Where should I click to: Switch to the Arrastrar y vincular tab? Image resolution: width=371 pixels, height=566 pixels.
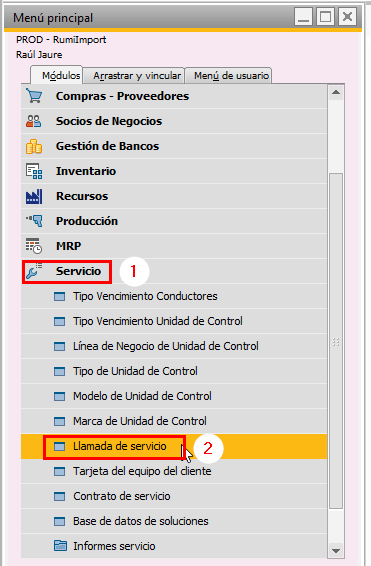click(x=137, y=76)
